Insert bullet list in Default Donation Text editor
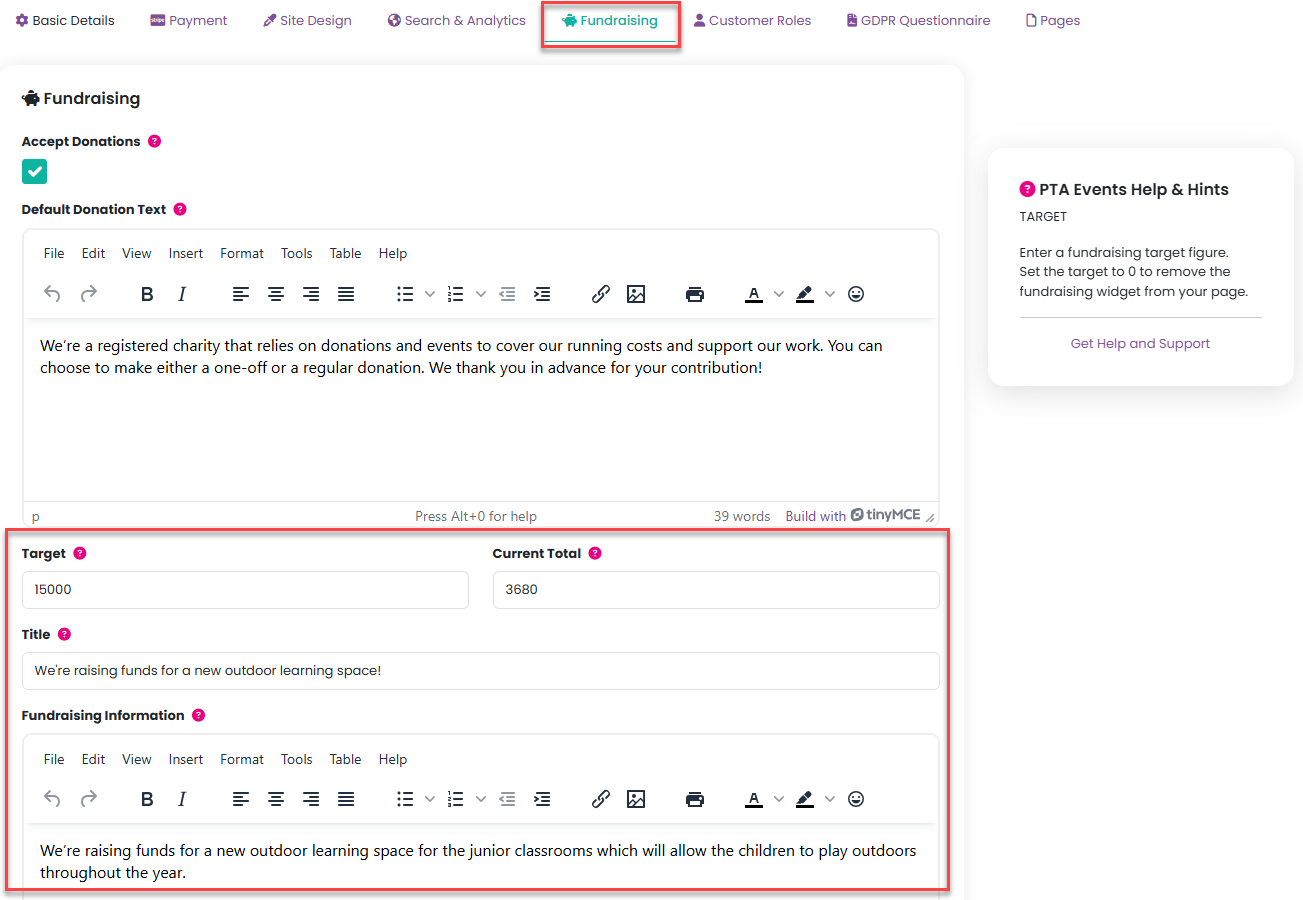 coord(405,294)
